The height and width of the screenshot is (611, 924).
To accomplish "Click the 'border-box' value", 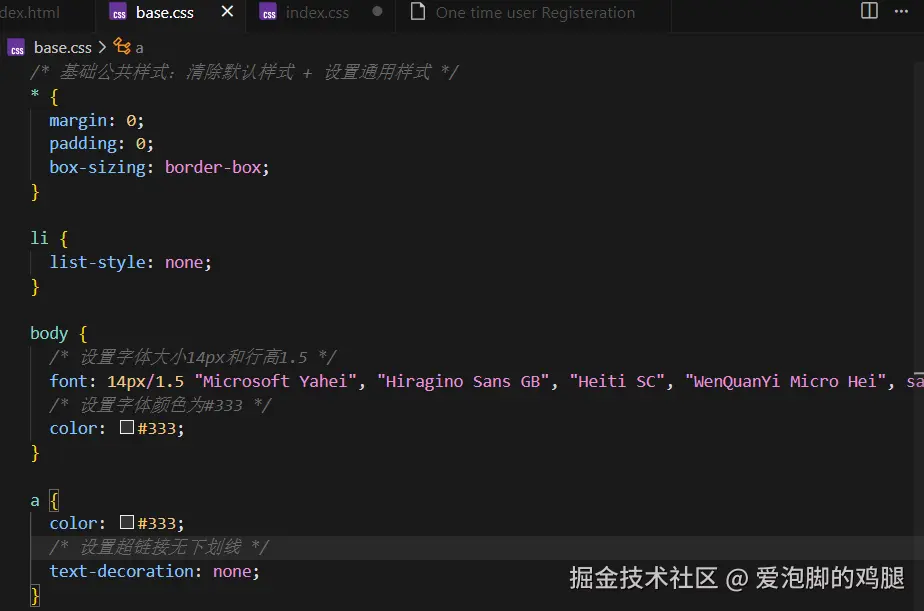I will pos(213,167).
